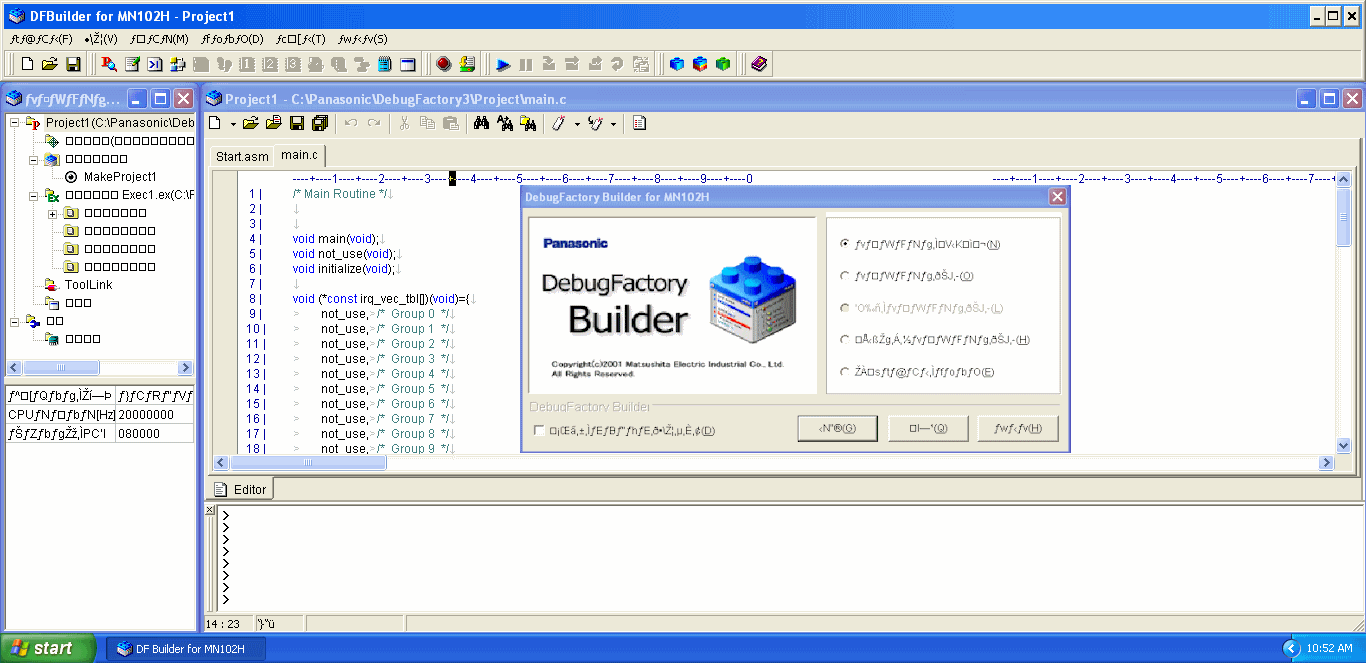Close the DebugFactory Builder dialog
1366x663 pixels.
click(1057, 197)
